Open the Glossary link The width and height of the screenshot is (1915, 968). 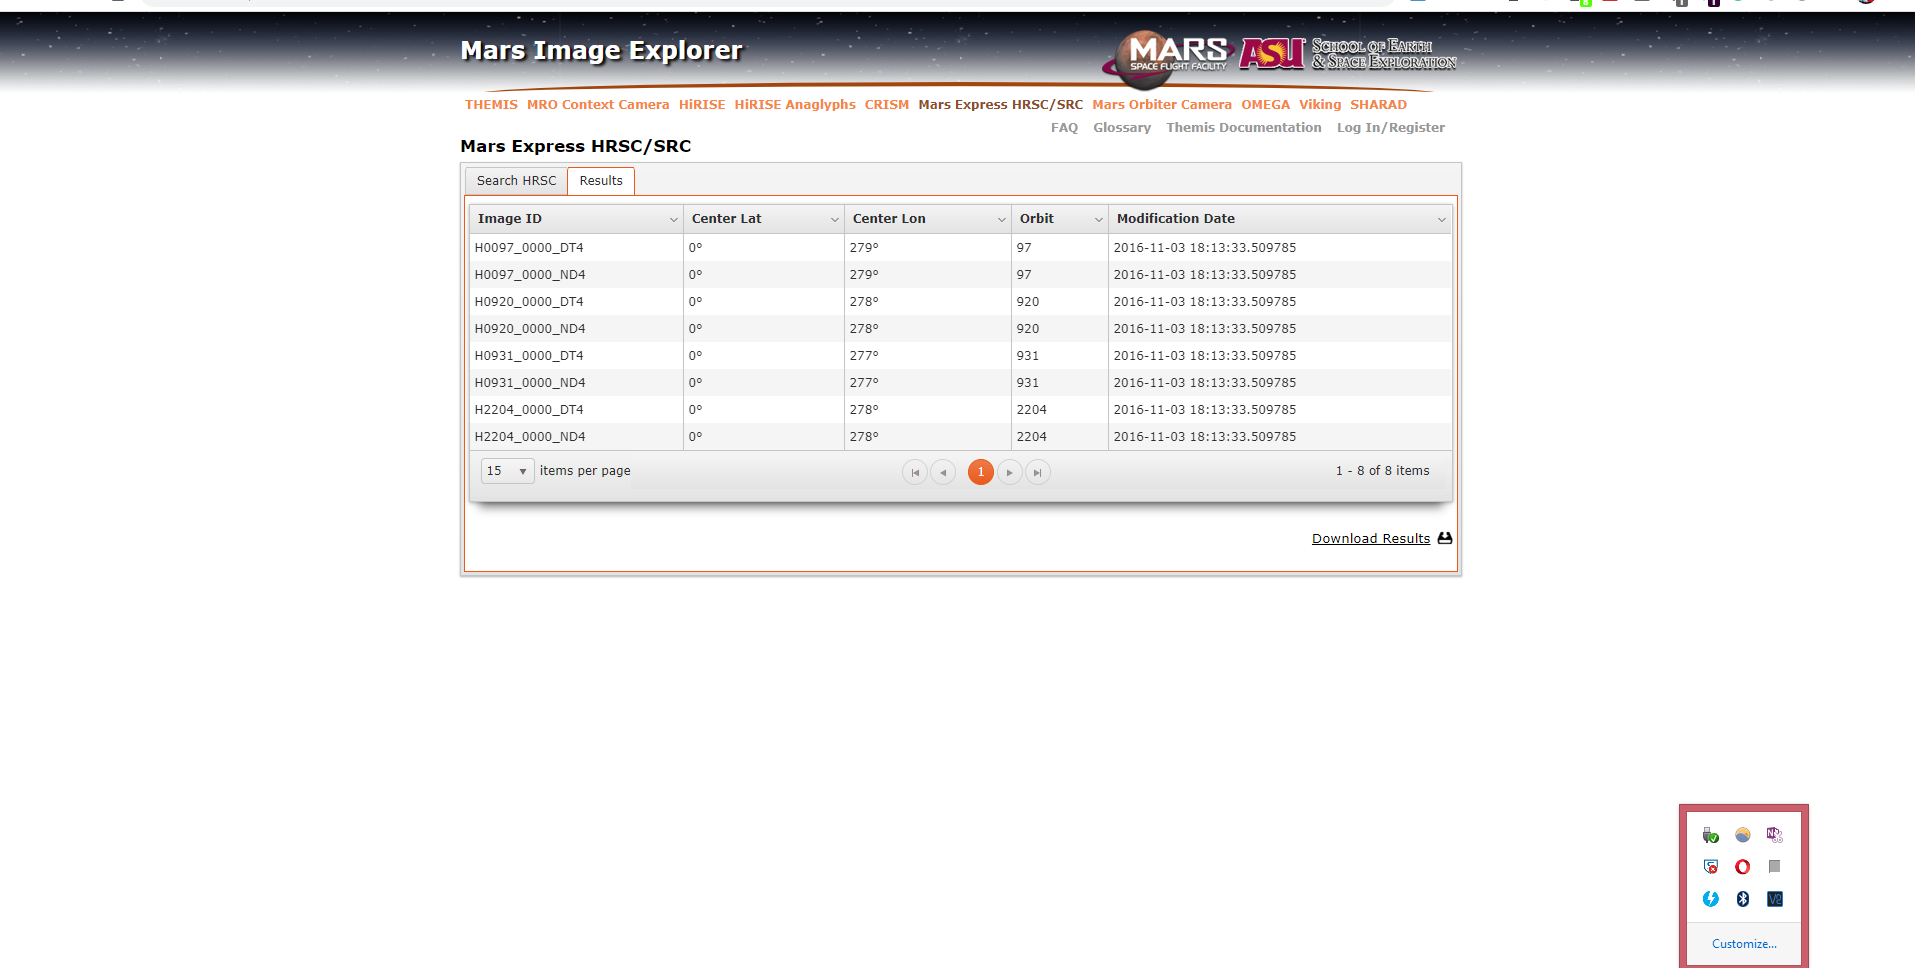1122,128
